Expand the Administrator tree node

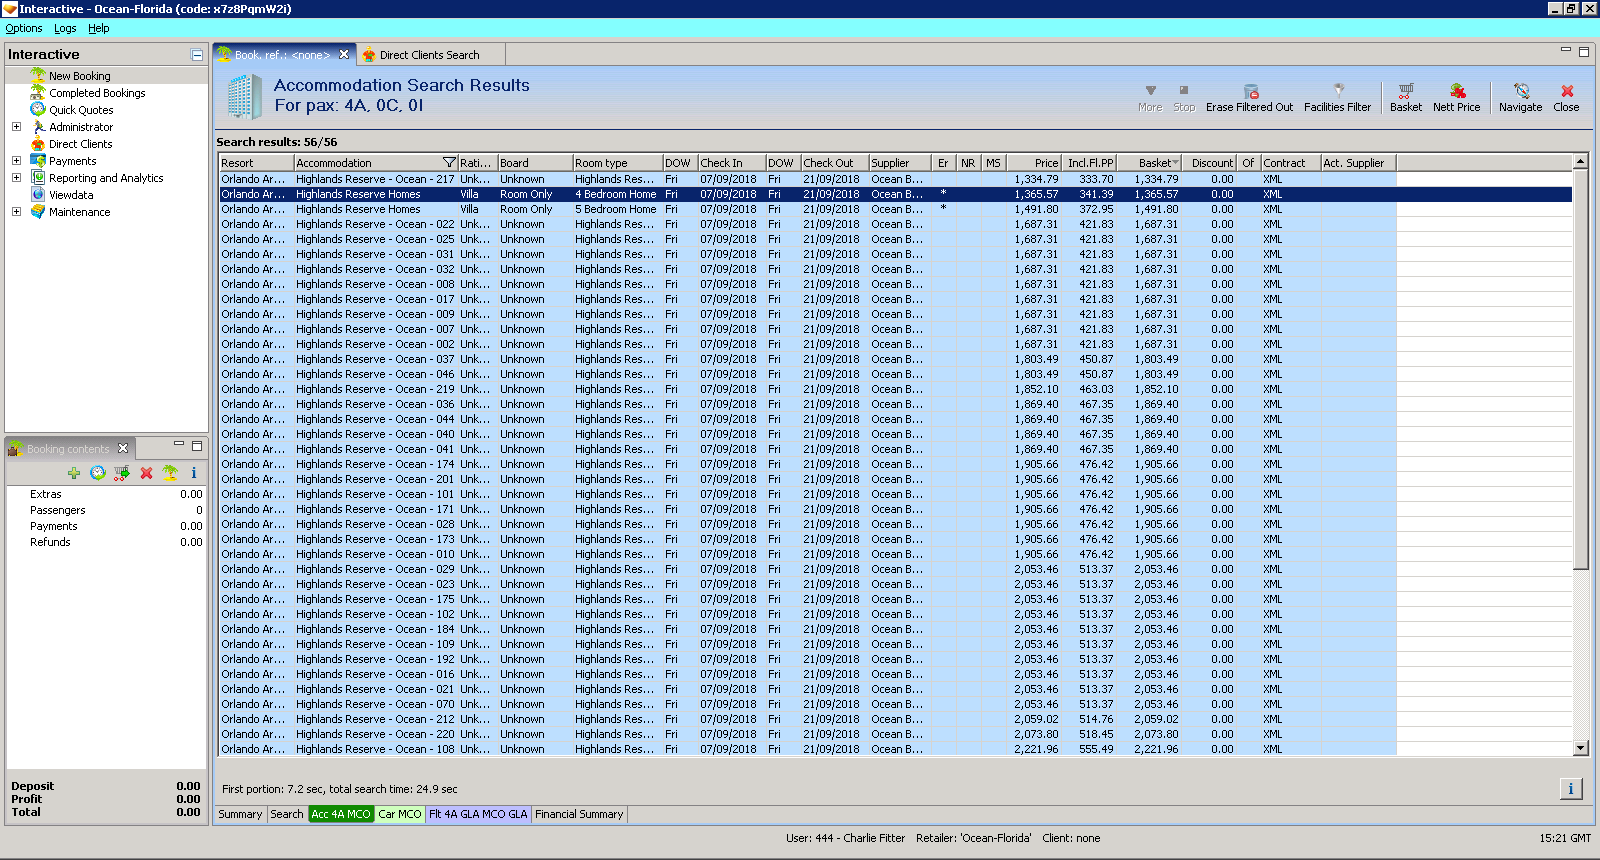(16, 127)
